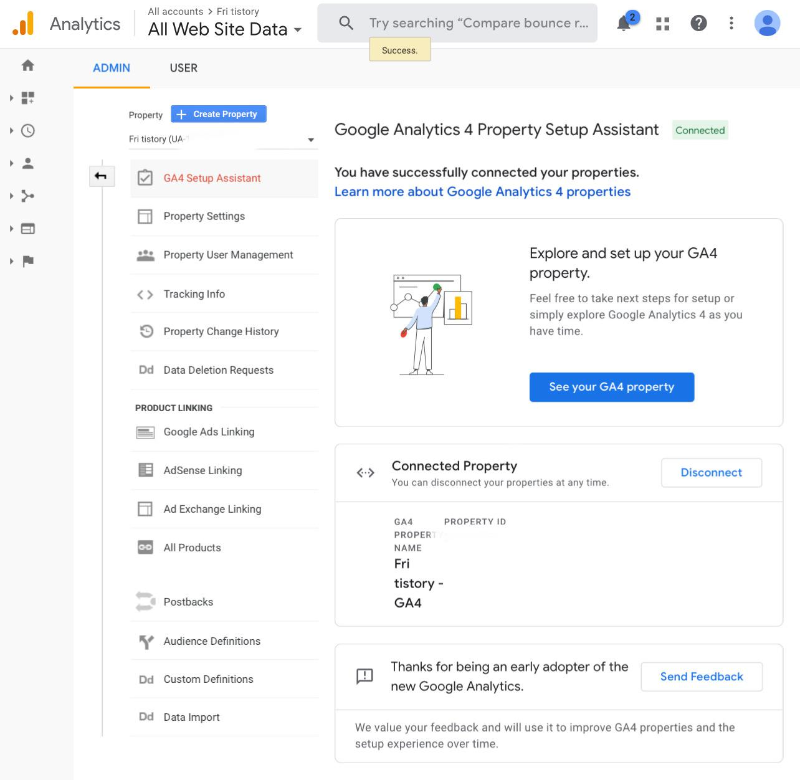This screenshot has height=780, width=800.
Task: Expand the Customization sidebar section arrow
Action: click(x=11, y=98)
